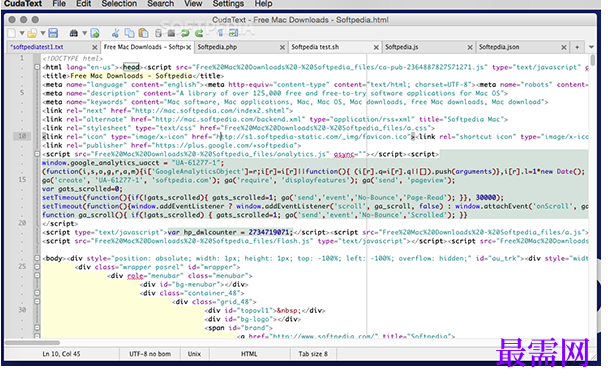Change lexer via HTML status field

249,354
